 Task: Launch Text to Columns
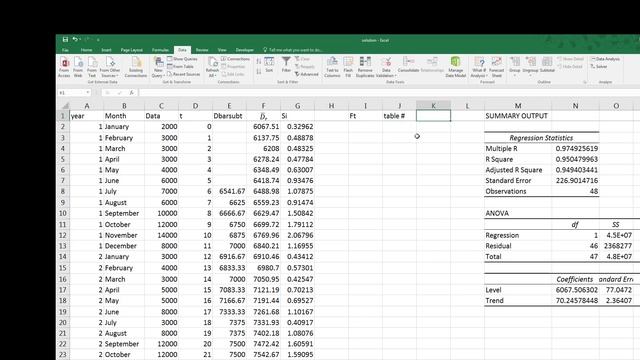(x=332, y=67)
